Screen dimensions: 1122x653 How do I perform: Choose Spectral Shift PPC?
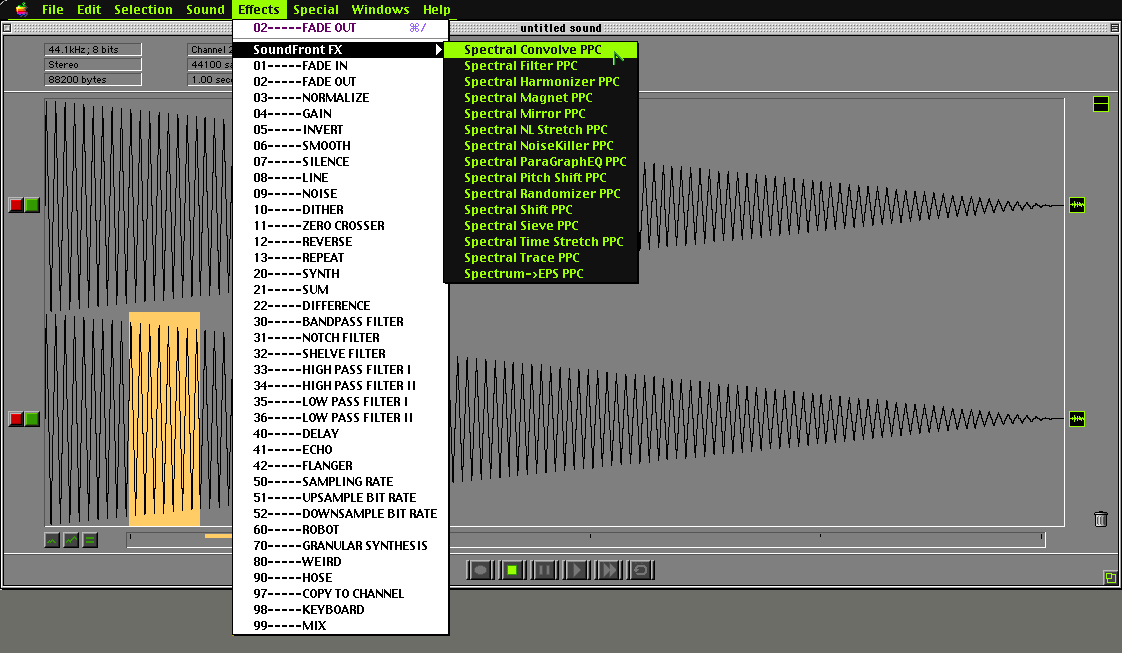540,210
